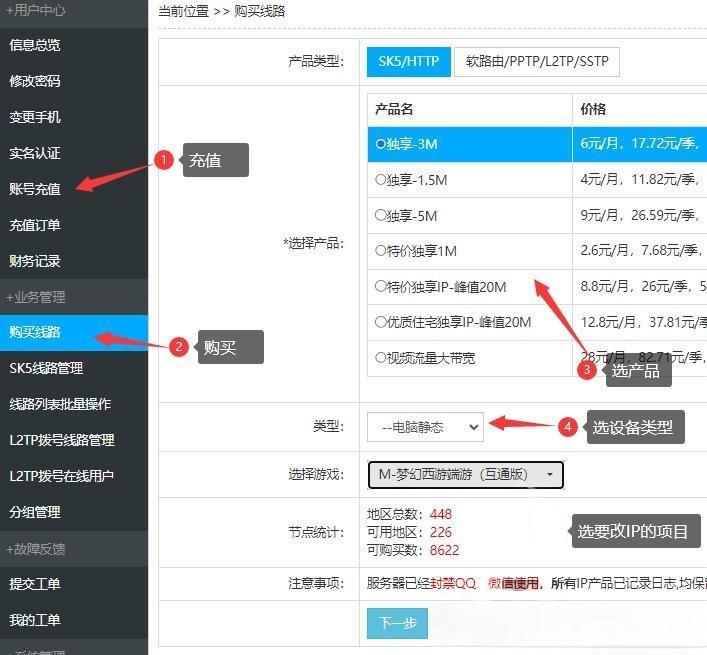The image size is (707, 655).
Task: Select the 独享-3M product radio button
Action: tap(380, 144)
